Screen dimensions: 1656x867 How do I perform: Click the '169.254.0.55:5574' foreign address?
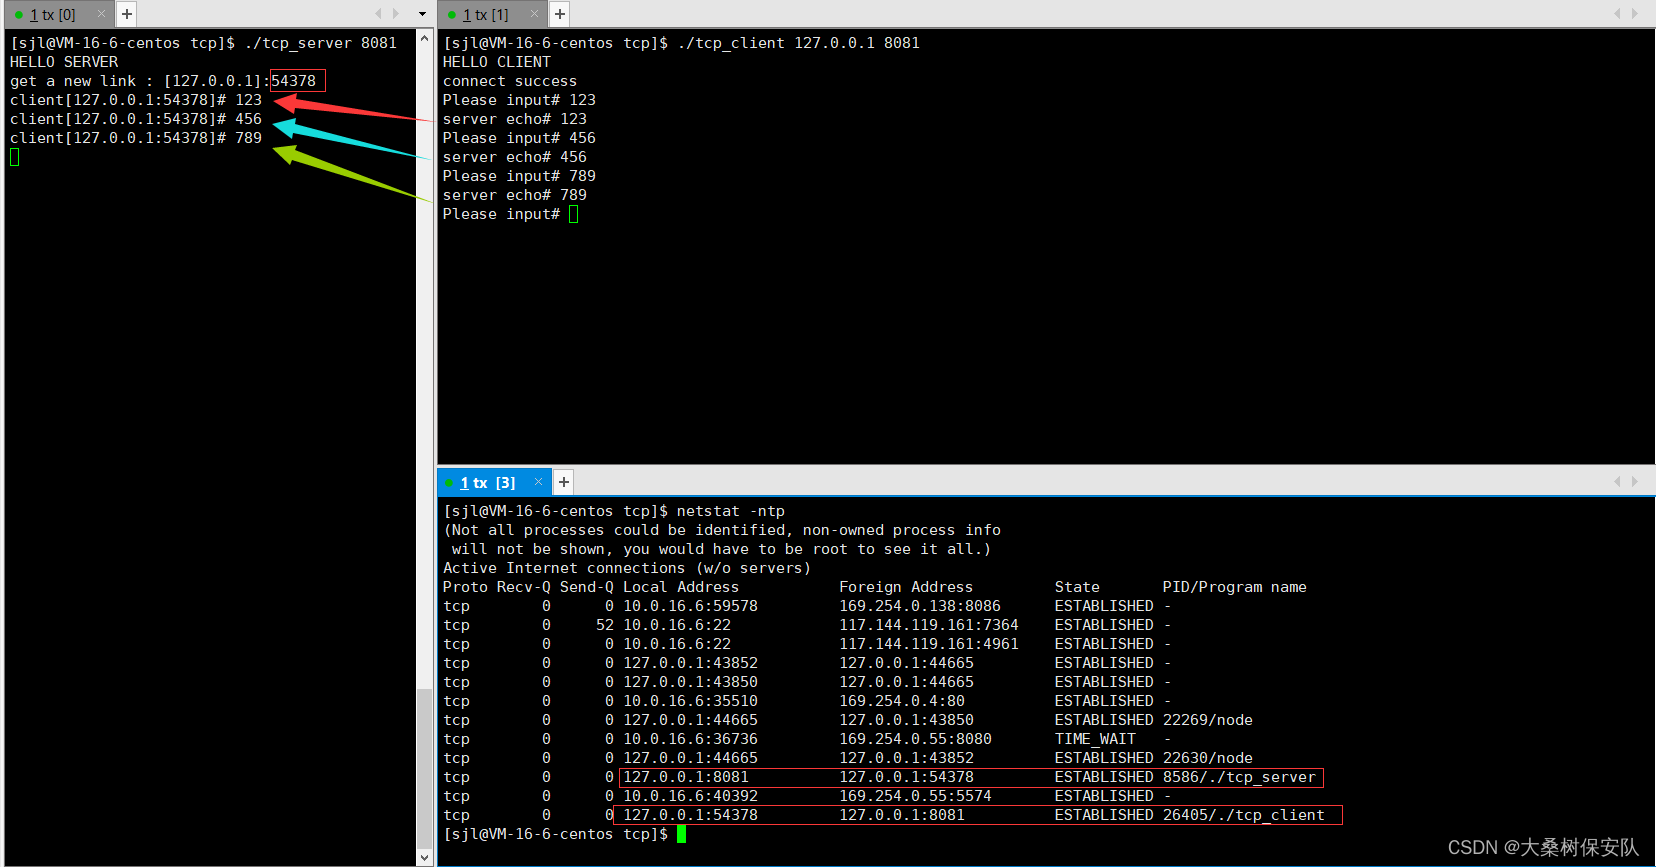(x=915, y=796)
